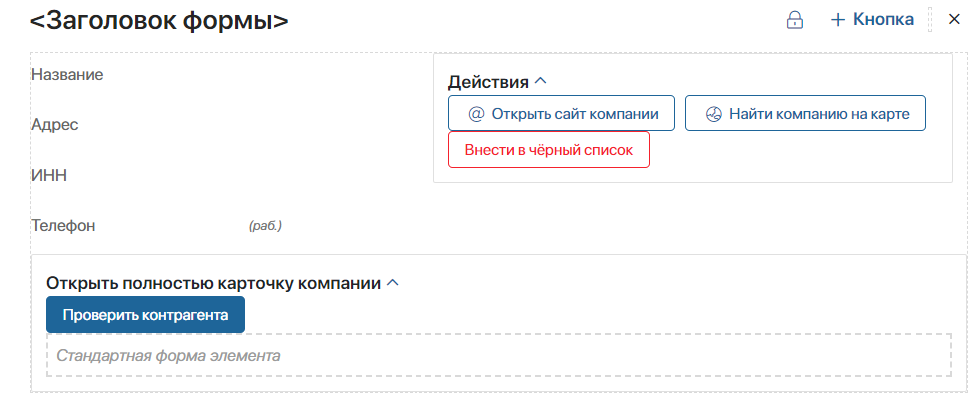Add a button via Кнопка link
Screen dimensions: 977x405
[873, 19]
